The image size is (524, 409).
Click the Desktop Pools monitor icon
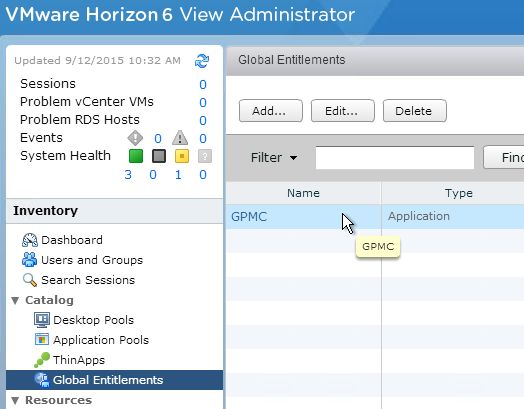pos(42,319)
